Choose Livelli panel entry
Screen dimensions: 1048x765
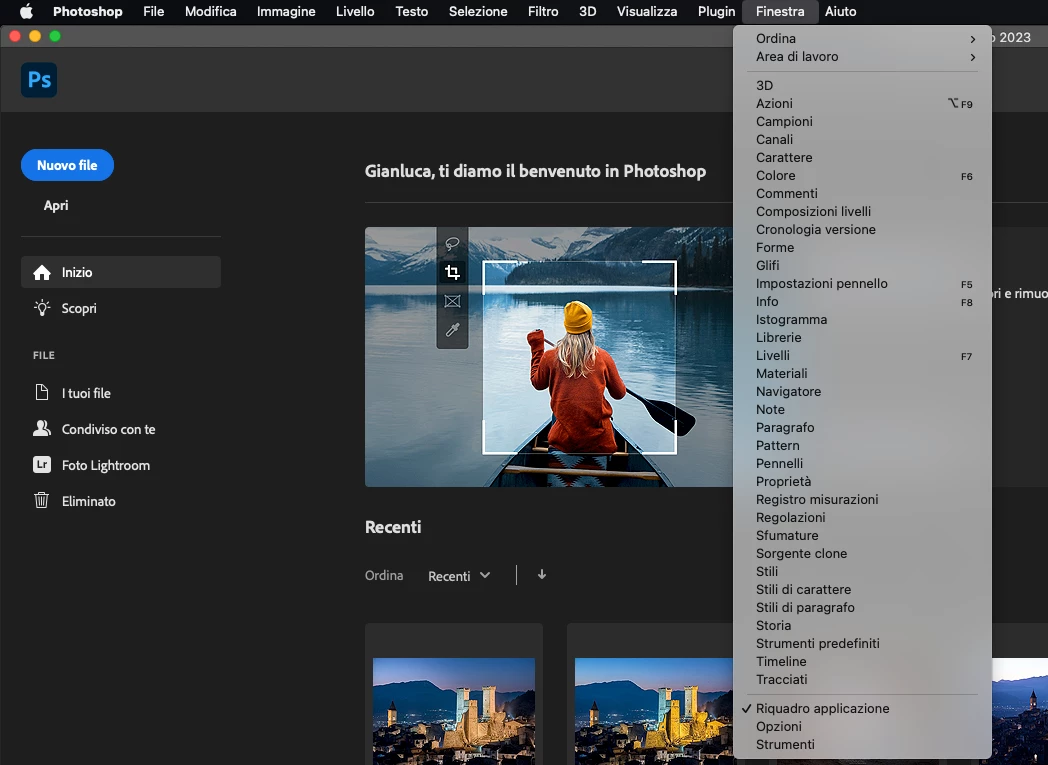(862, 355)
